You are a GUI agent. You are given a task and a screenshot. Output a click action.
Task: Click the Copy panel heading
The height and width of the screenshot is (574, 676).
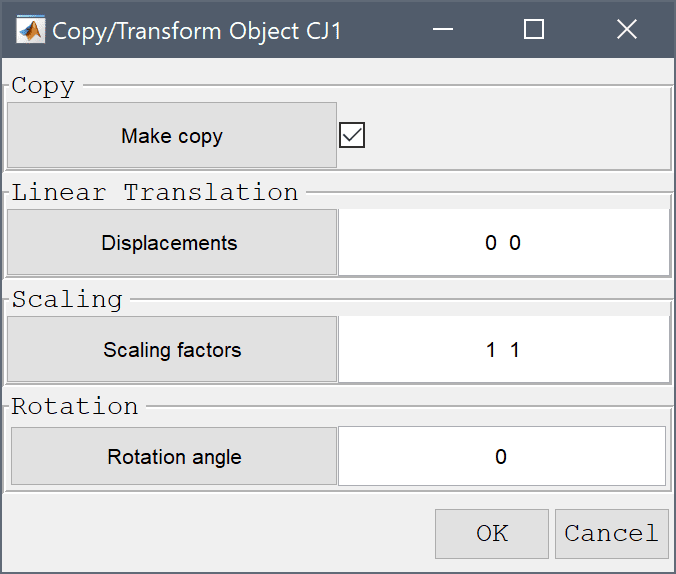tap(43, 86)
